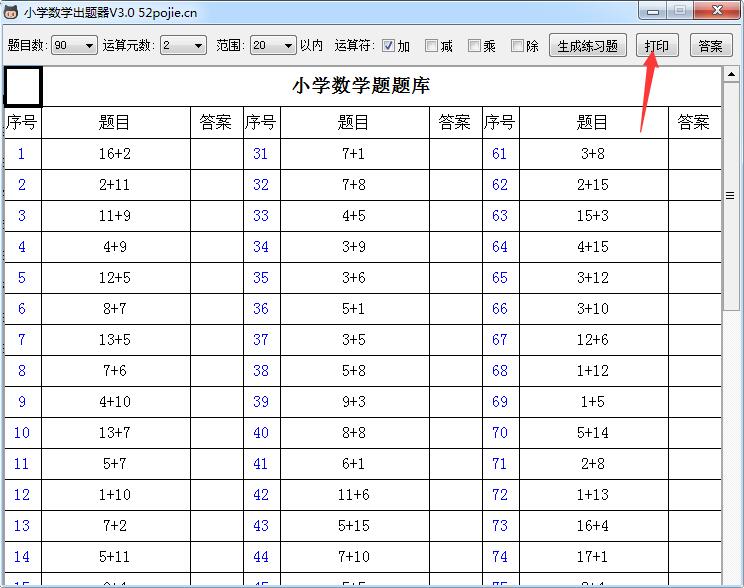This screenshot has width=744, height=588.
Task: Click the 答案 answers button in toolbar
Action: [711, 46]
